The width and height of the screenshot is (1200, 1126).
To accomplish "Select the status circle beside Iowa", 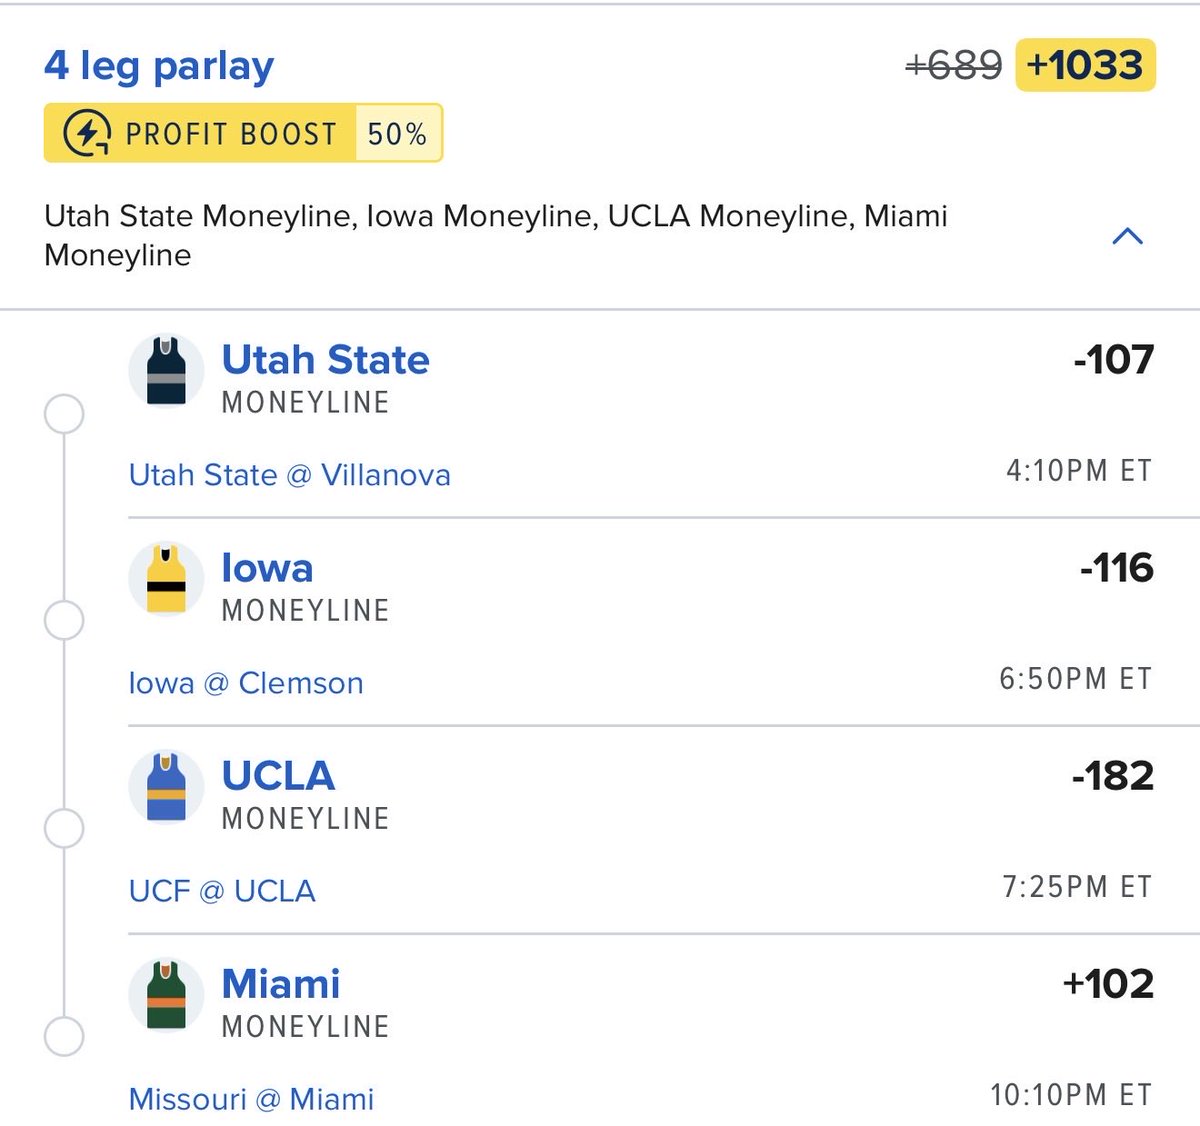I will pos(64,621).
